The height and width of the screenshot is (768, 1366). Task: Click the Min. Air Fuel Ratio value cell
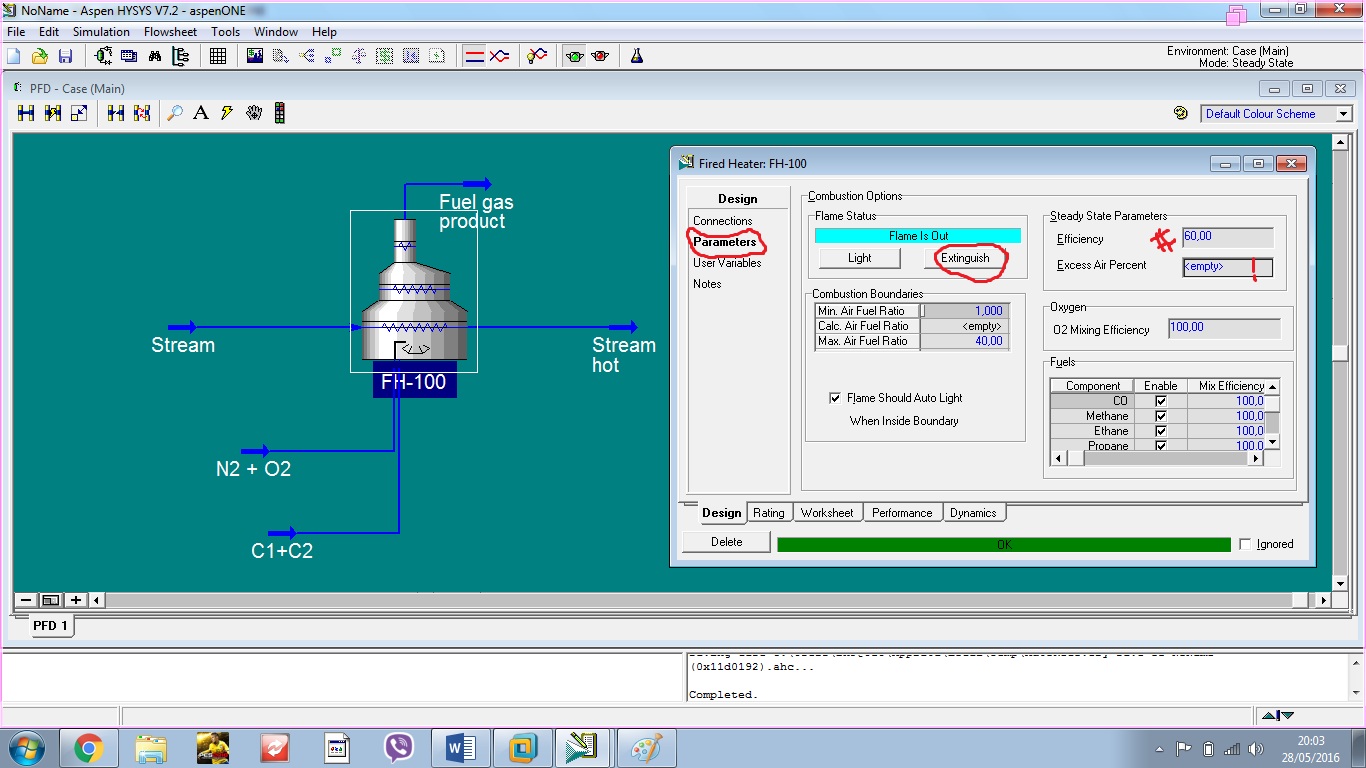pyautogui.click(x=965, y=311)
